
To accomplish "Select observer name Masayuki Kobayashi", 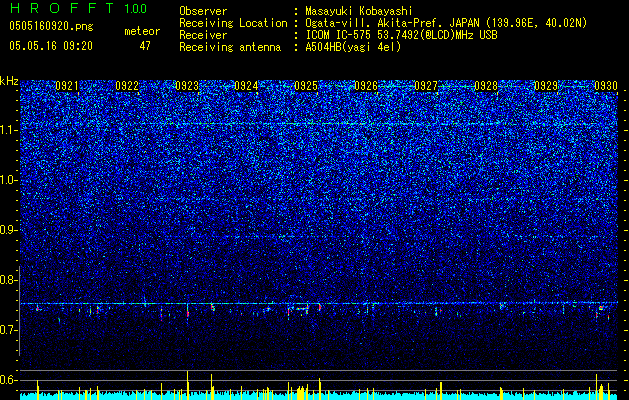I will click(x=359, y=11).
